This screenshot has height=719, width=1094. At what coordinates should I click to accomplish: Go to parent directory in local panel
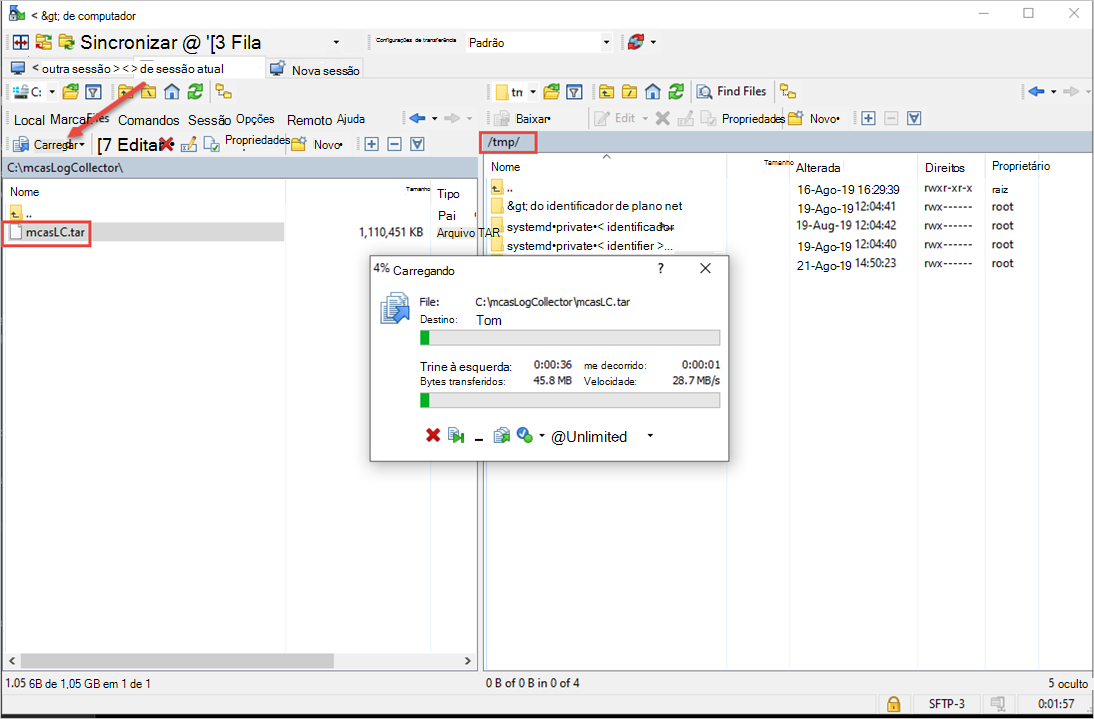tap(126, 92)
